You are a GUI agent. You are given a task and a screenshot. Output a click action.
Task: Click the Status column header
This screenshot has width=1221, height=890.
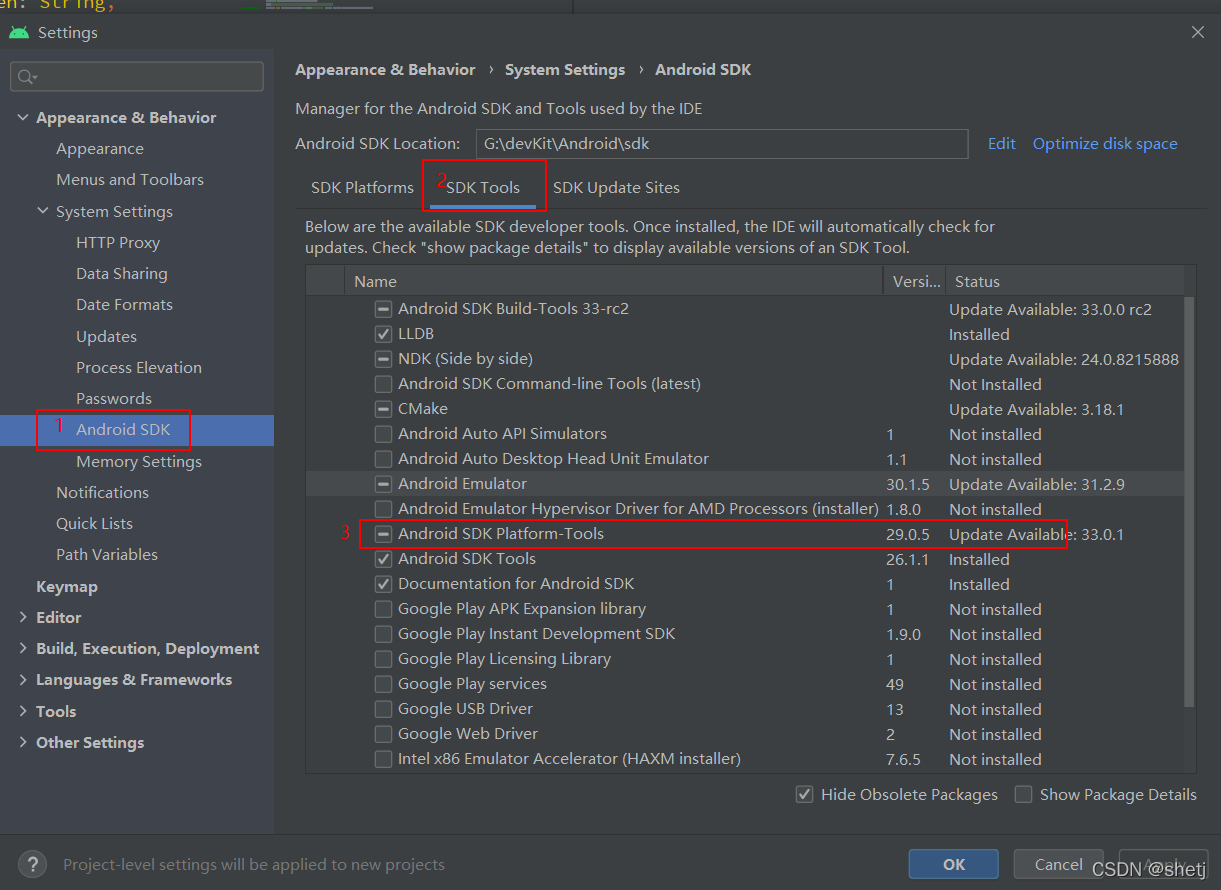(1064, 281)
